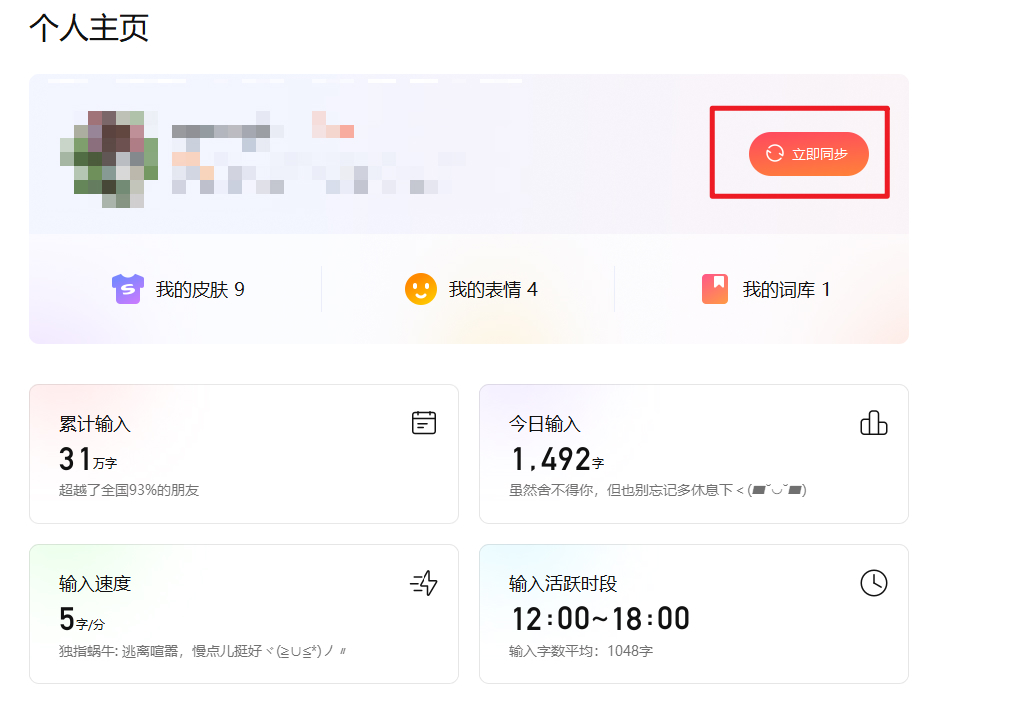The height and width of the screenshot is (726, 1010).
Task: Click the text 输入字数平均: 1048字
Action: pos(581,651)
